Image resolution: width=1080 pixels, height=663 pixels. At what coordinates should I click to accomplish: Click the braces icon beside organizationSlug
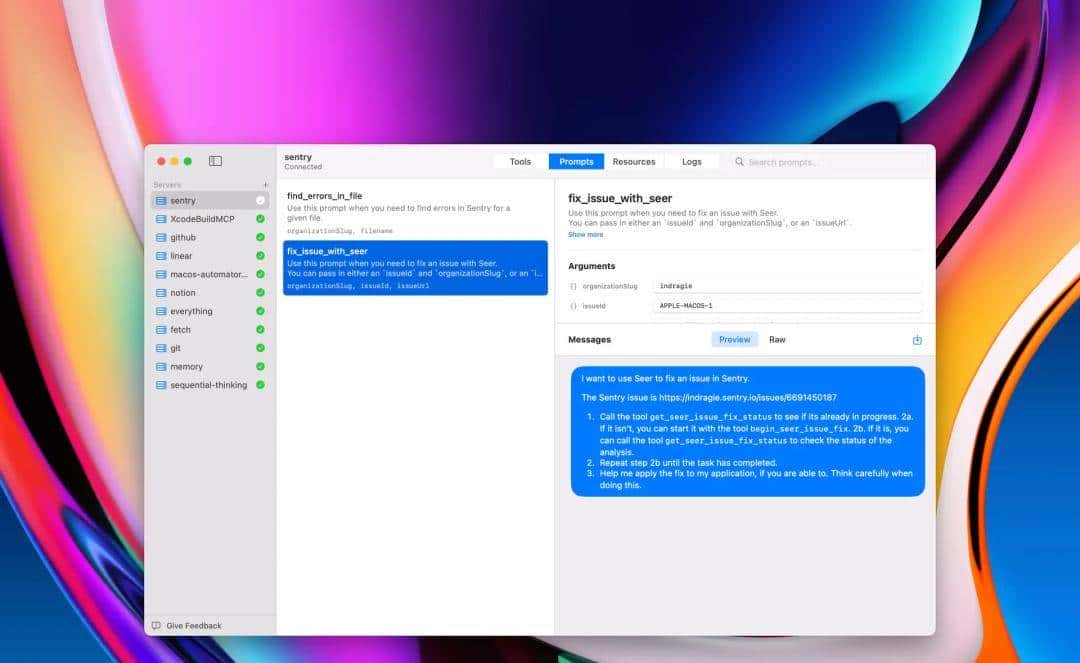574,286
